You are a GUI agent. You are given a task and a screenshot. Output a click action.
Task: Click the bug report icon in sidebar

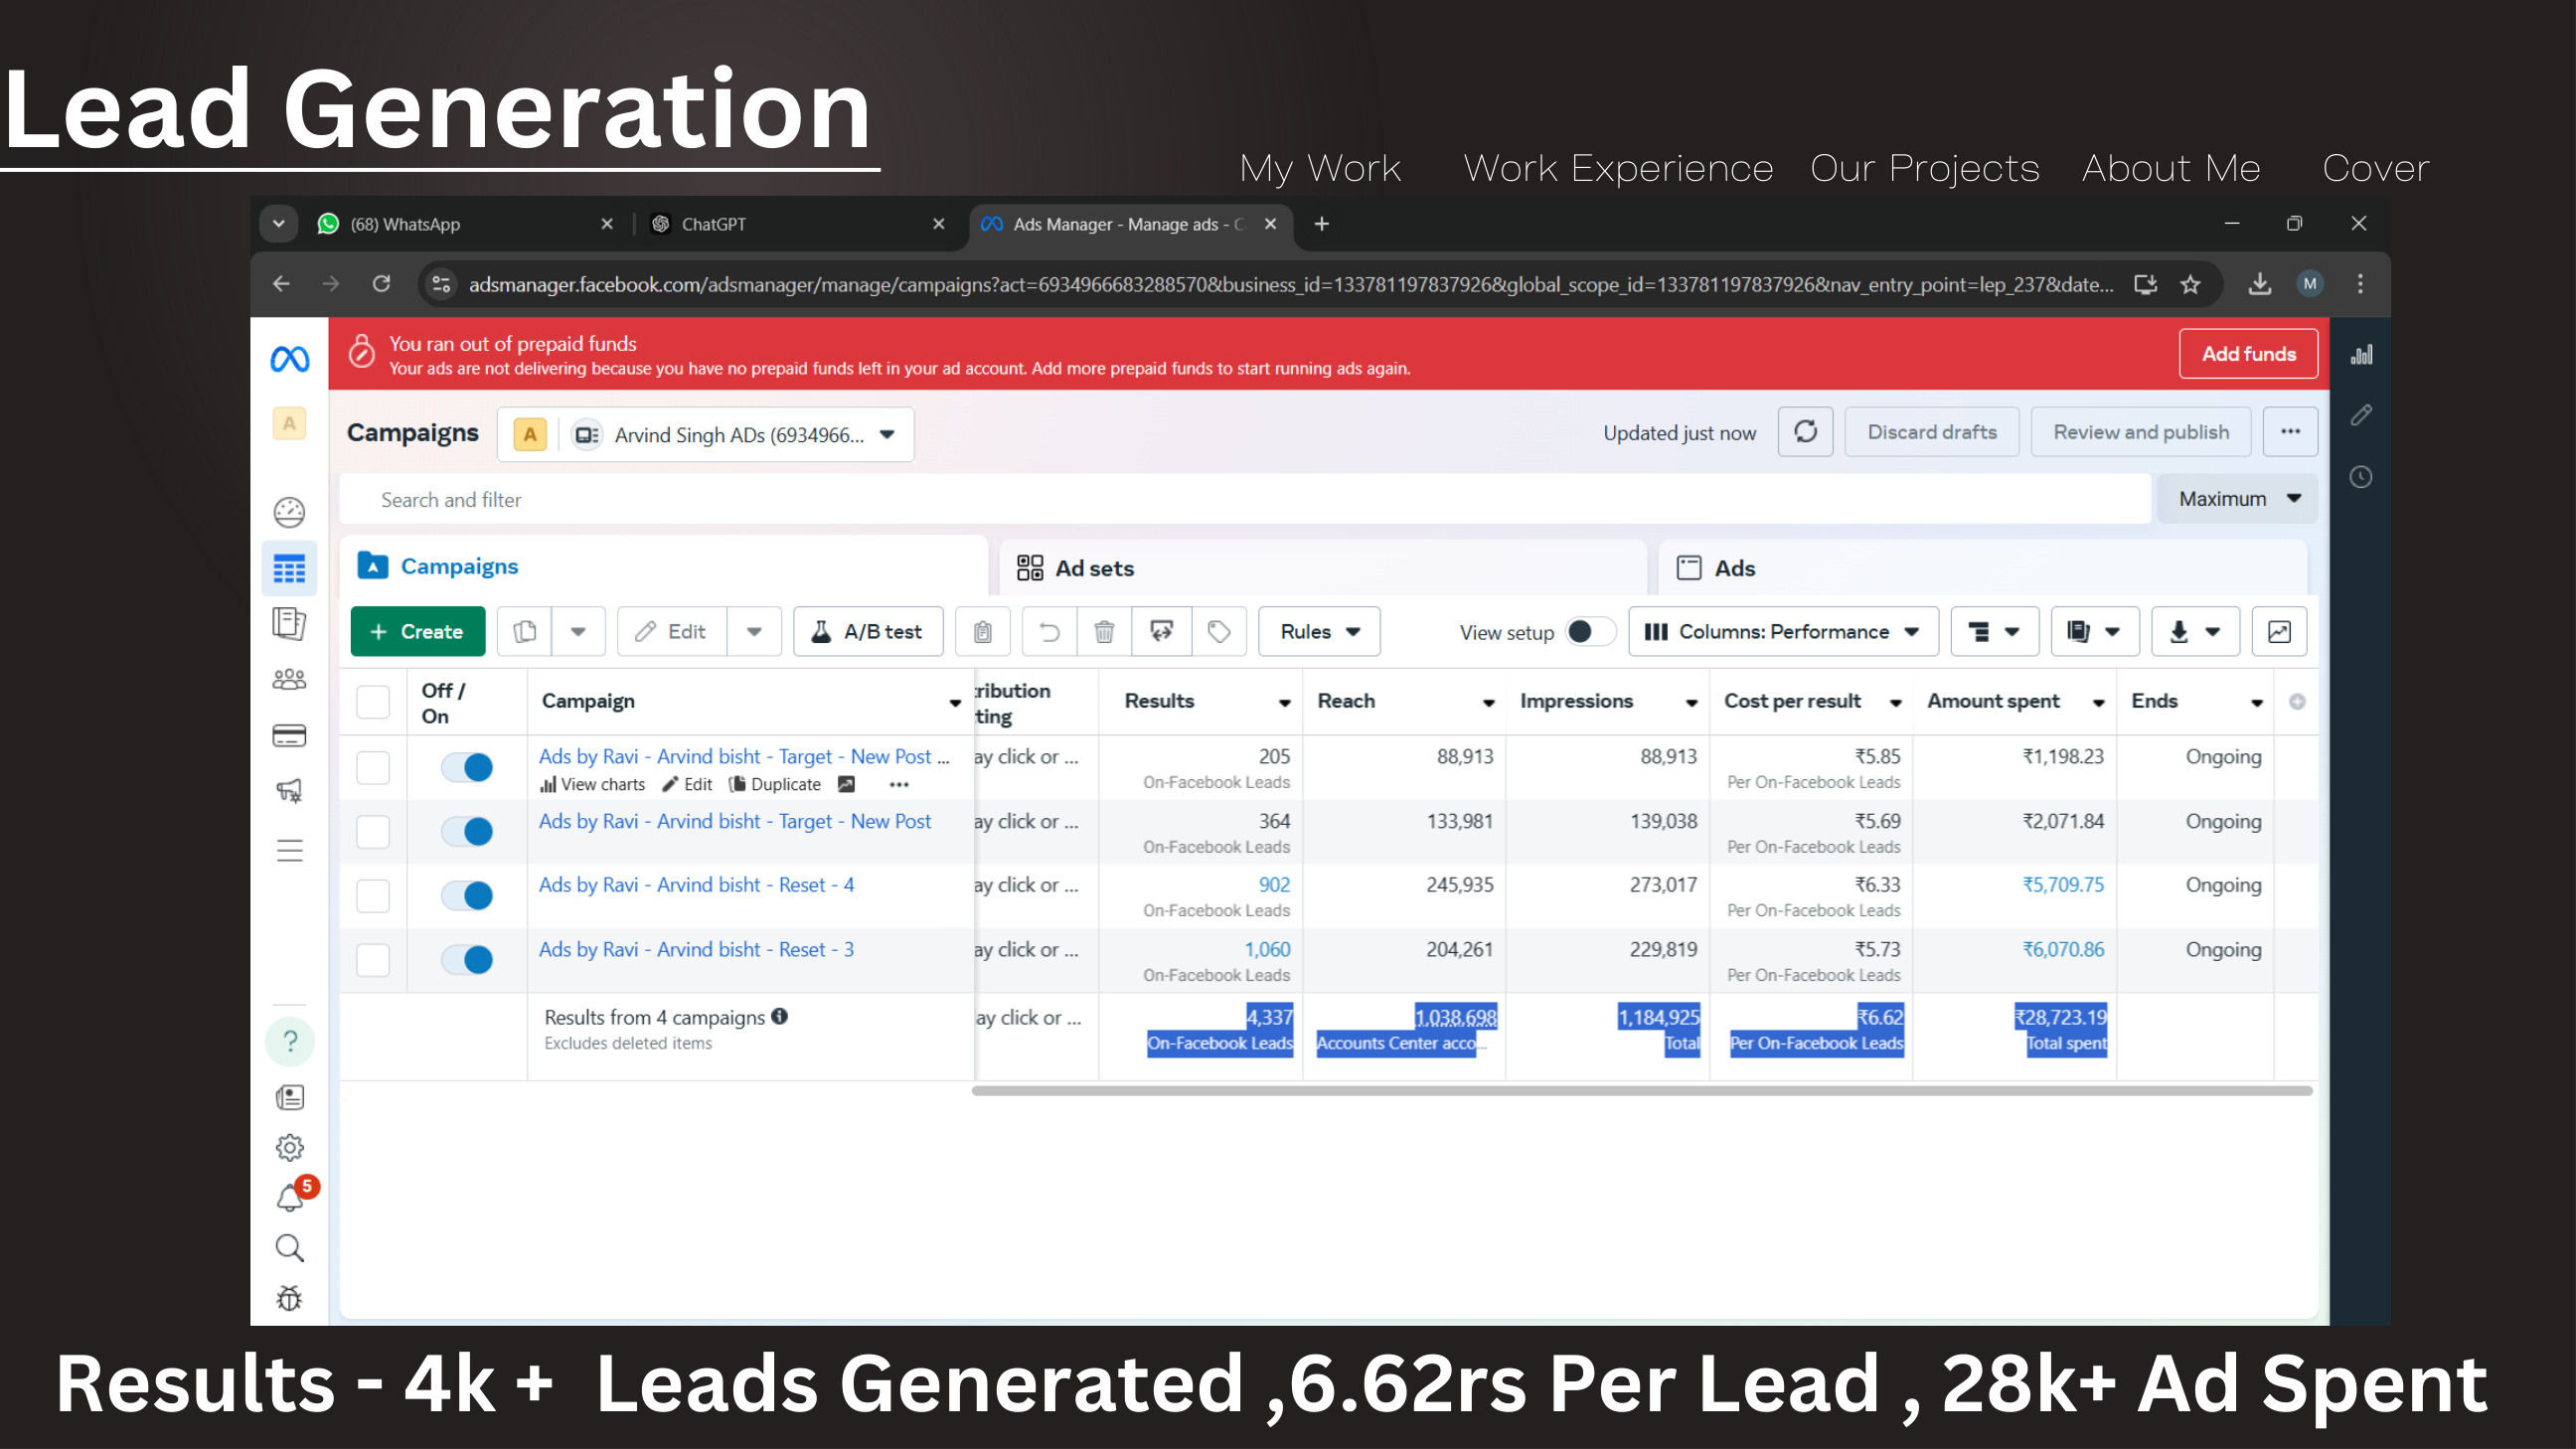point(289,1298)
